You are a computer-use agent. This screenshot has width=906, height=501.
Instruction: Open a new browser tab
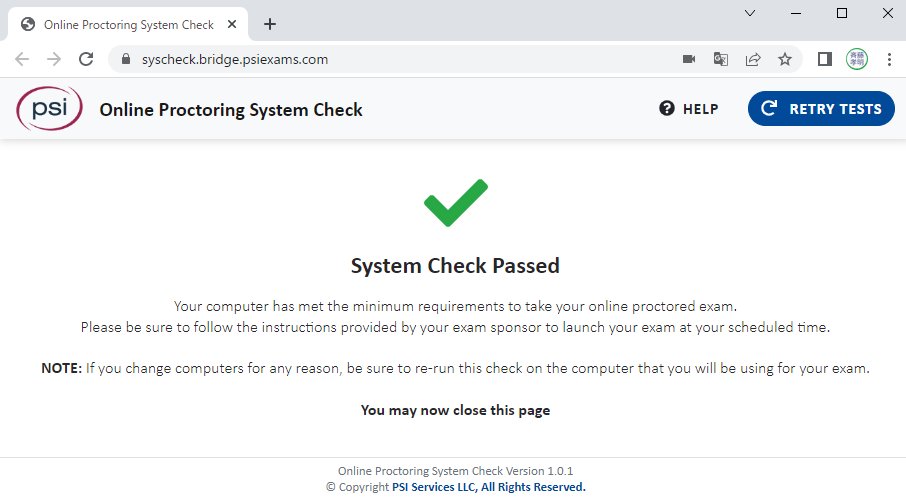coord(270,24)
